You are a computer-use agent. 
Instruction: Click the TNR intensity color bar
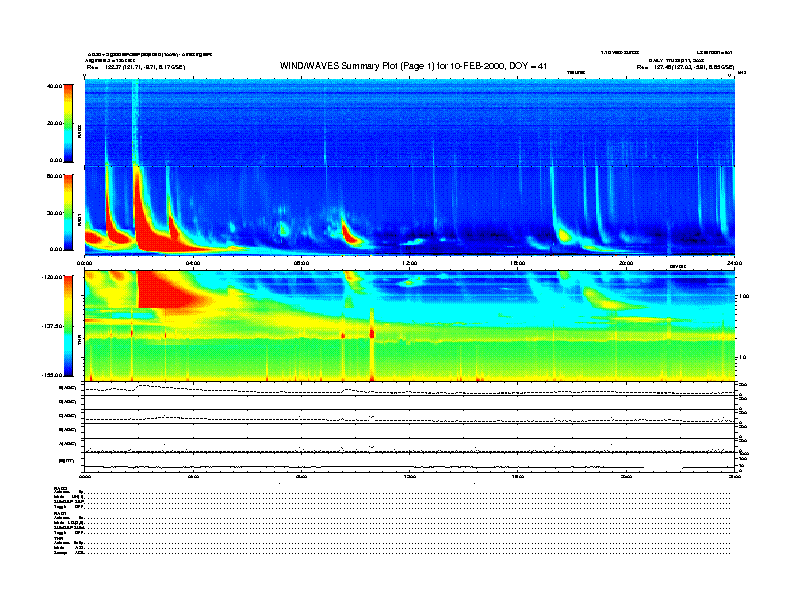tap(68, 326)
